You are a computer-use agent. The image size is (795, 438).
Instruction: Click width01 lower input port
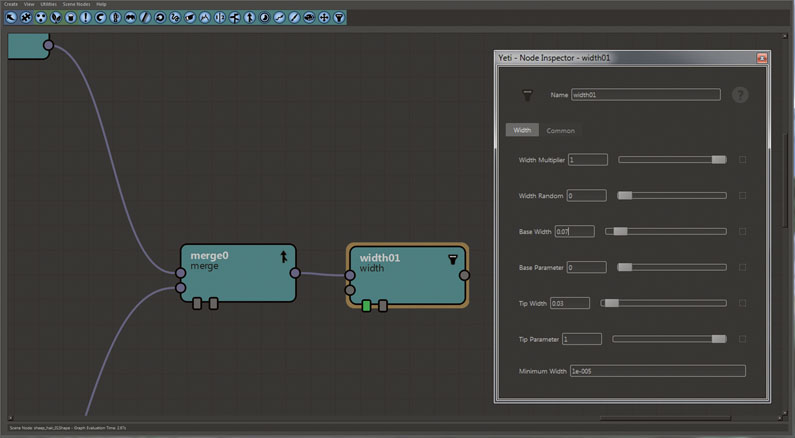(349, 290)
